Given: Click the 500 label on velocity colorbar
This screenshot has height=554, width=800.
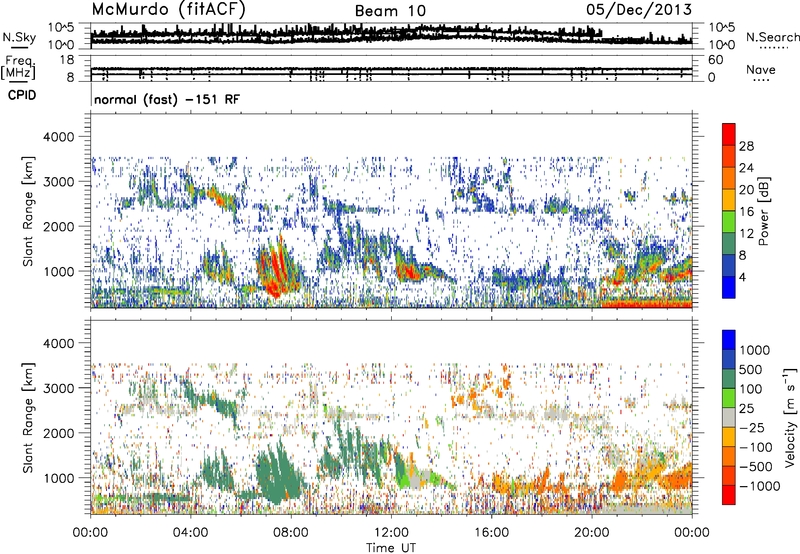Looking at the screenshot, I should coord(751,370).
